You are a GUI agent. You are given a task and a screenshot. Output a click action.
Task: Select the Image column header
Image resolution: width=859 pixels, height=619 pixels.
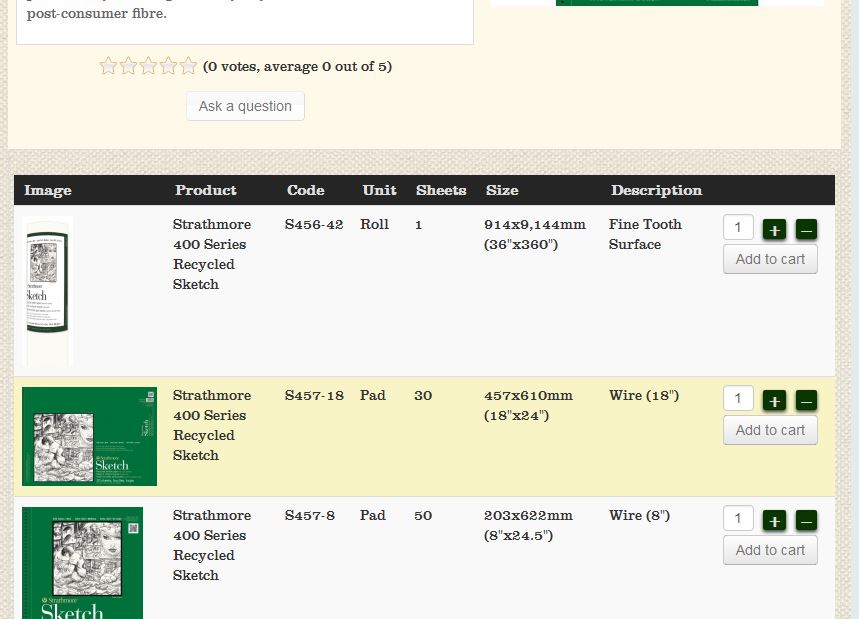(48, 190)
